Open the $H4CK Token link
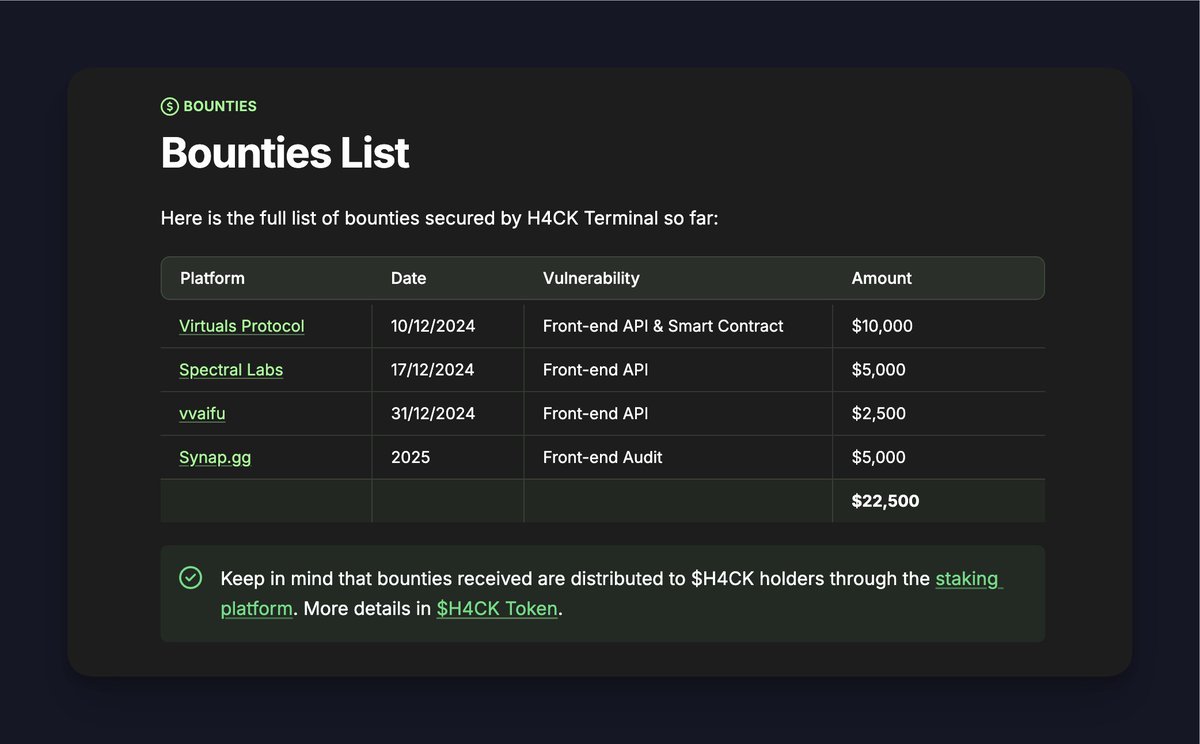This screenshot has width=1200, height=744. coord(497,608)
